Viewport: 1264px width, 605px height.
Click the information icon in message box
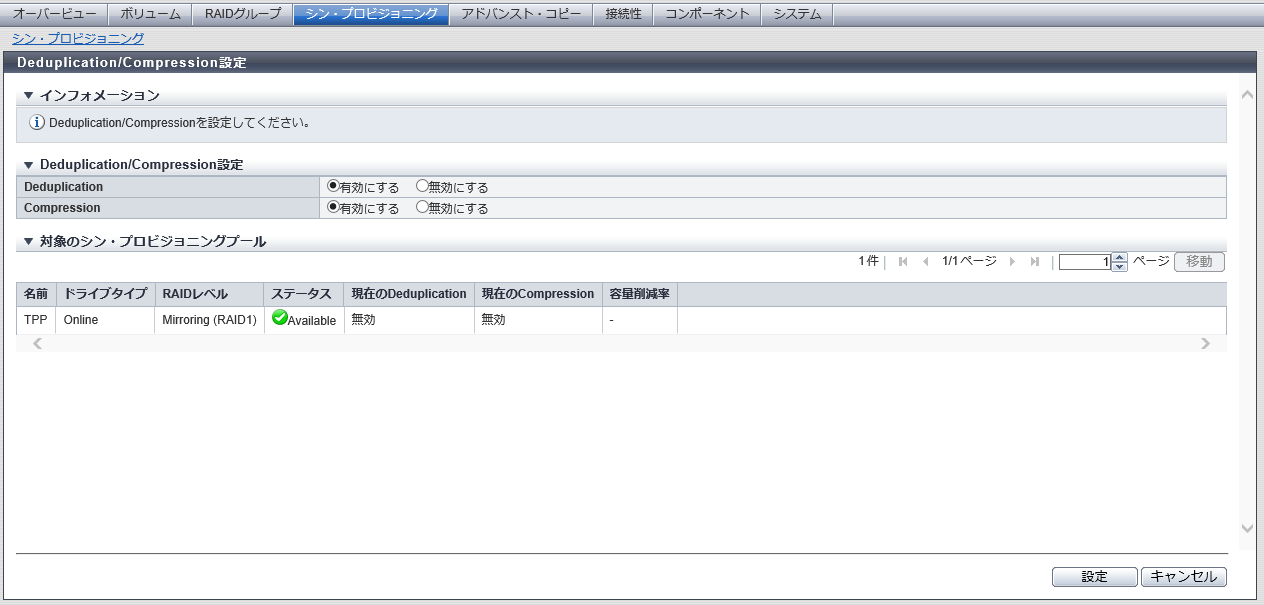tap(37, 123)
